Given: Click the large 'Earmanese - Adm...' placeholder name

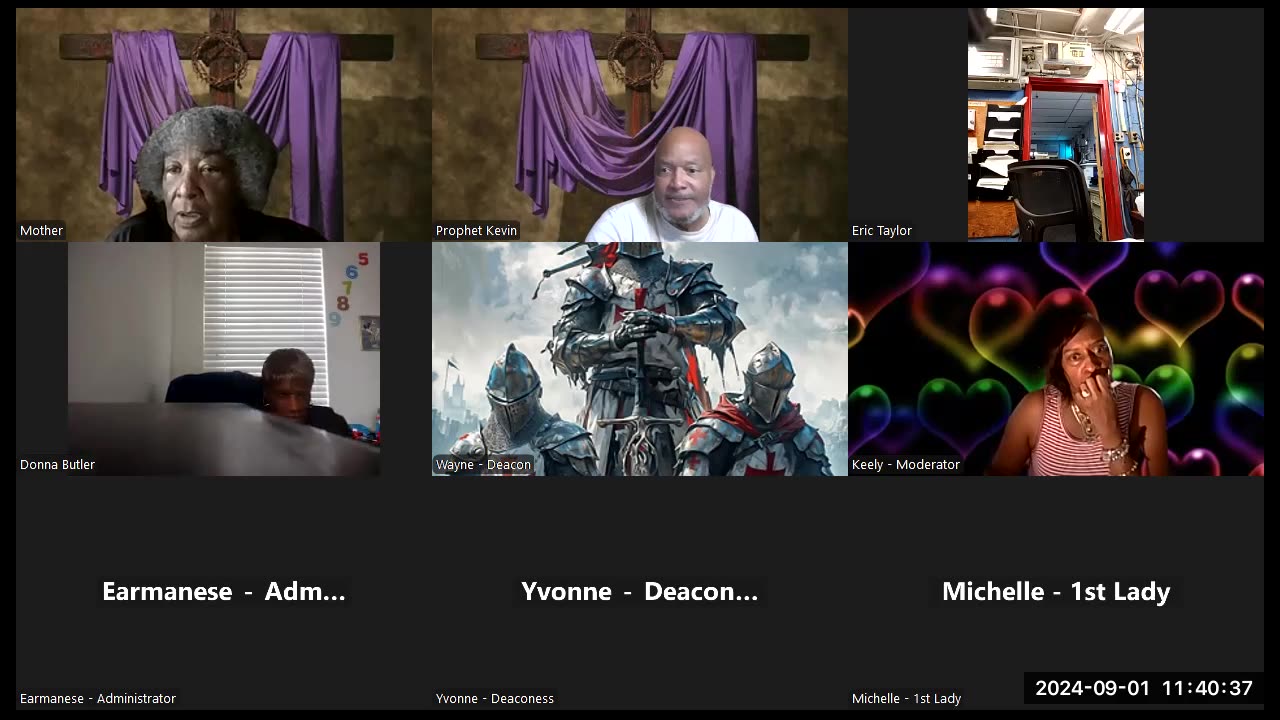Looking at the screenshot, I should pyautogui.click(x=224, y=591).
